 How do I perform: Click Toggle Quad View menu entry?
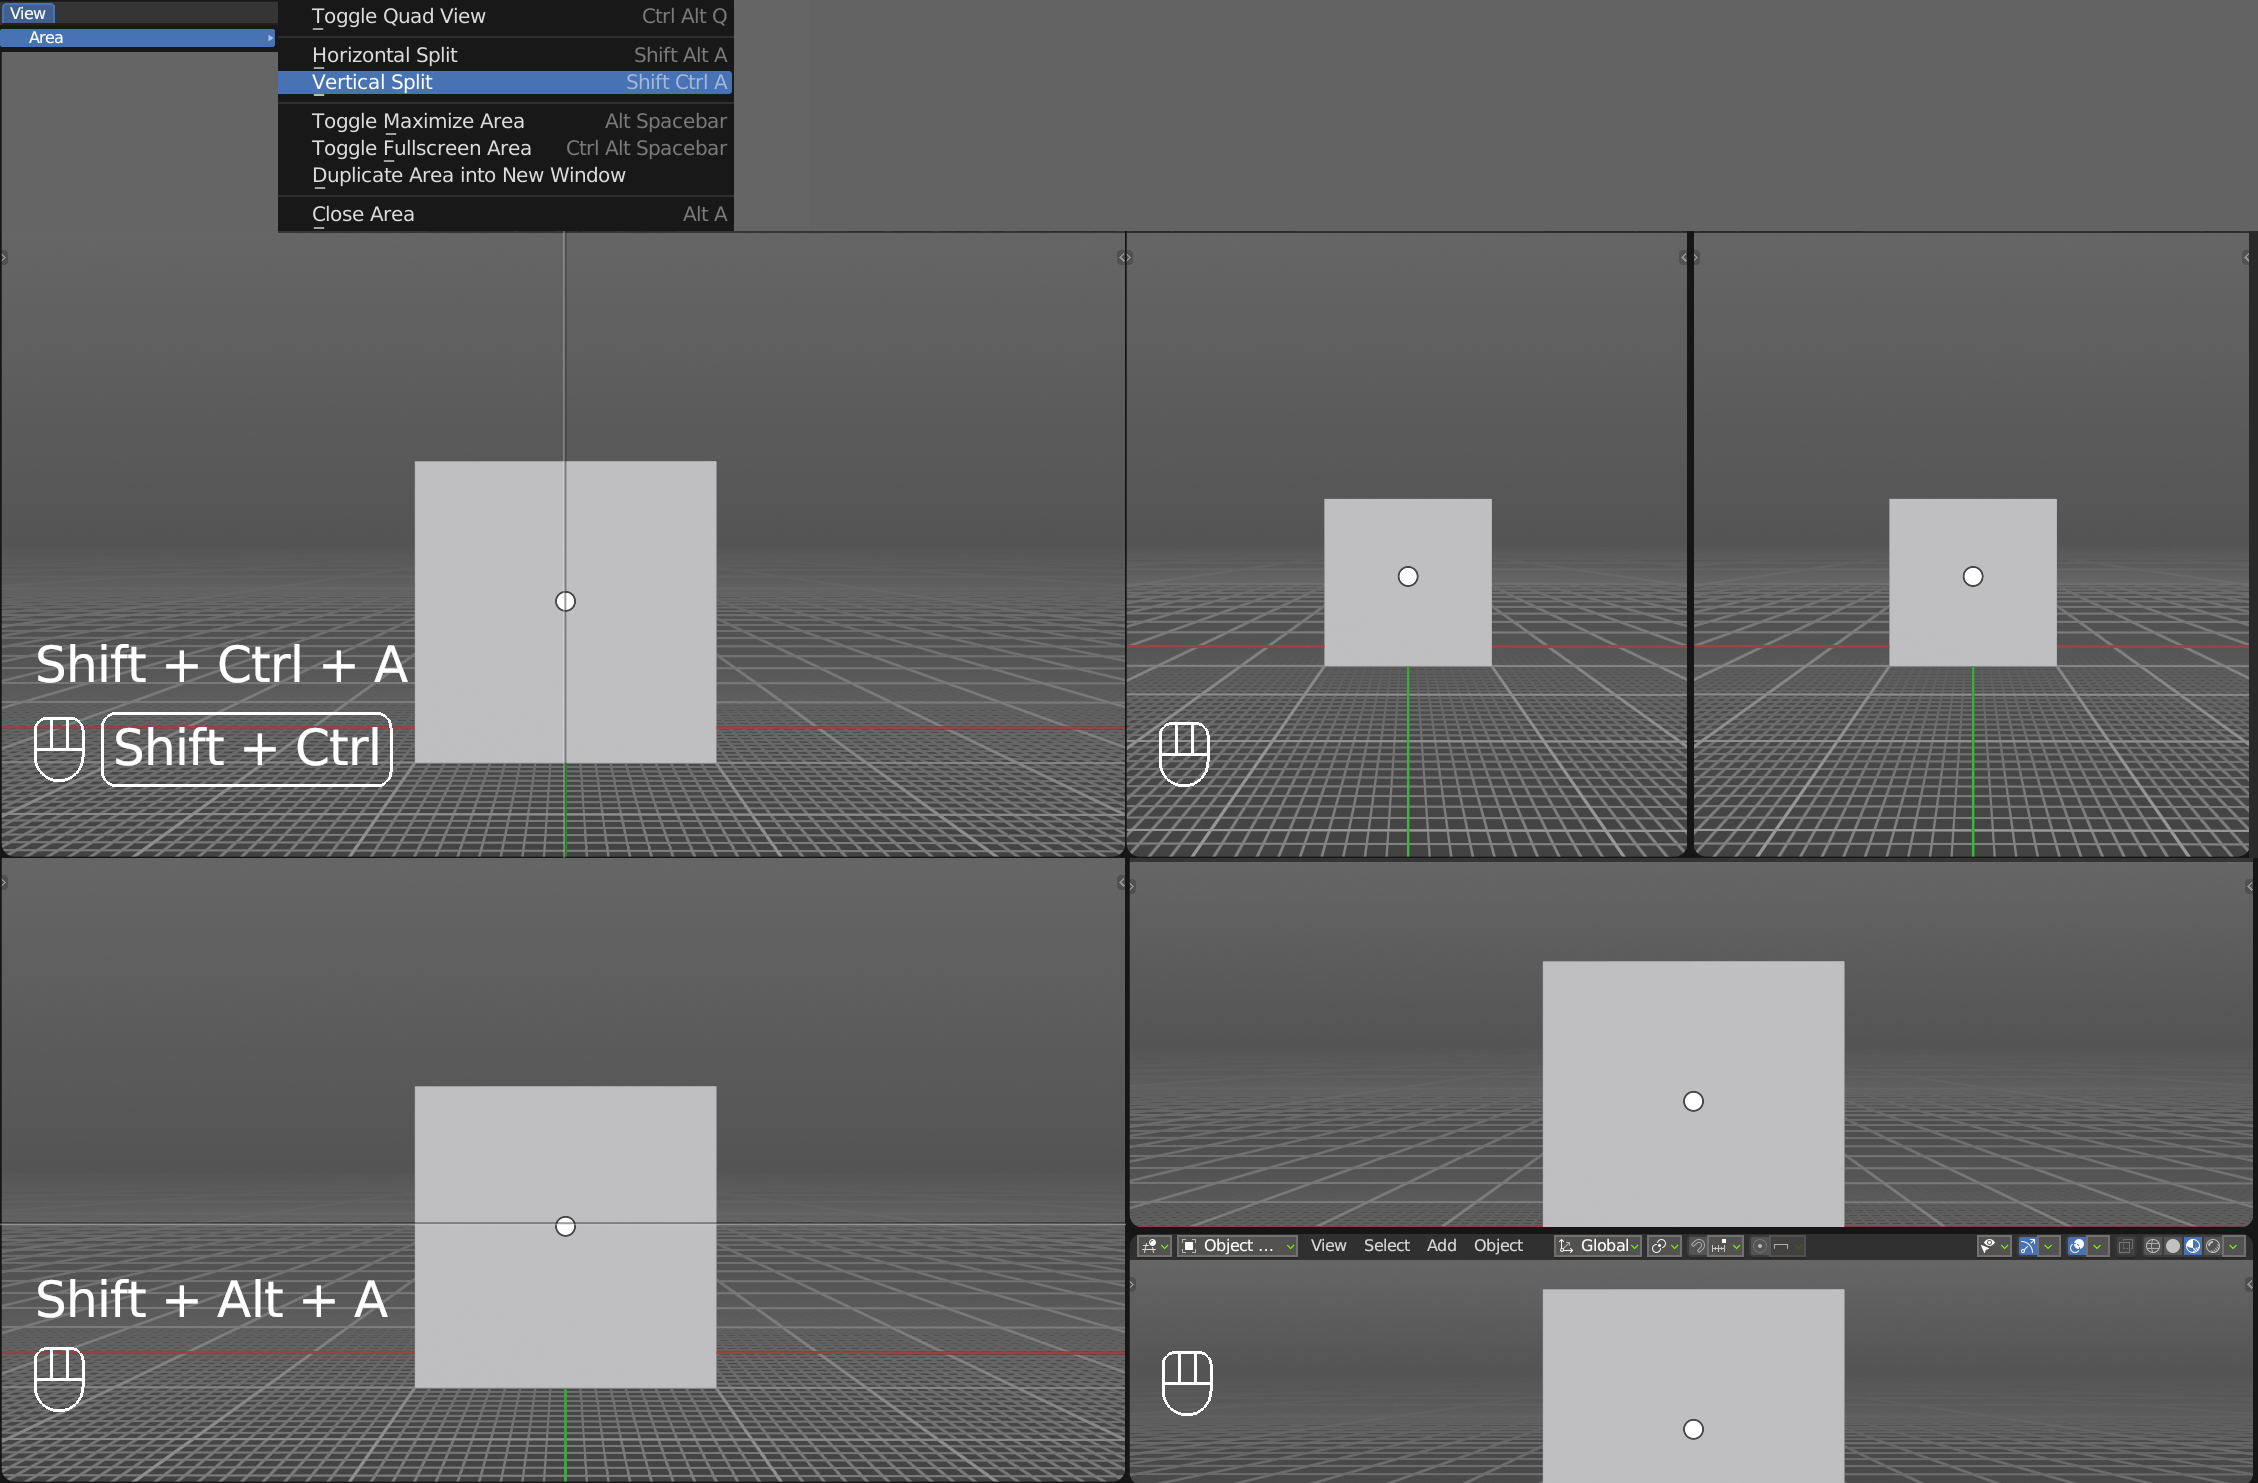398,16
